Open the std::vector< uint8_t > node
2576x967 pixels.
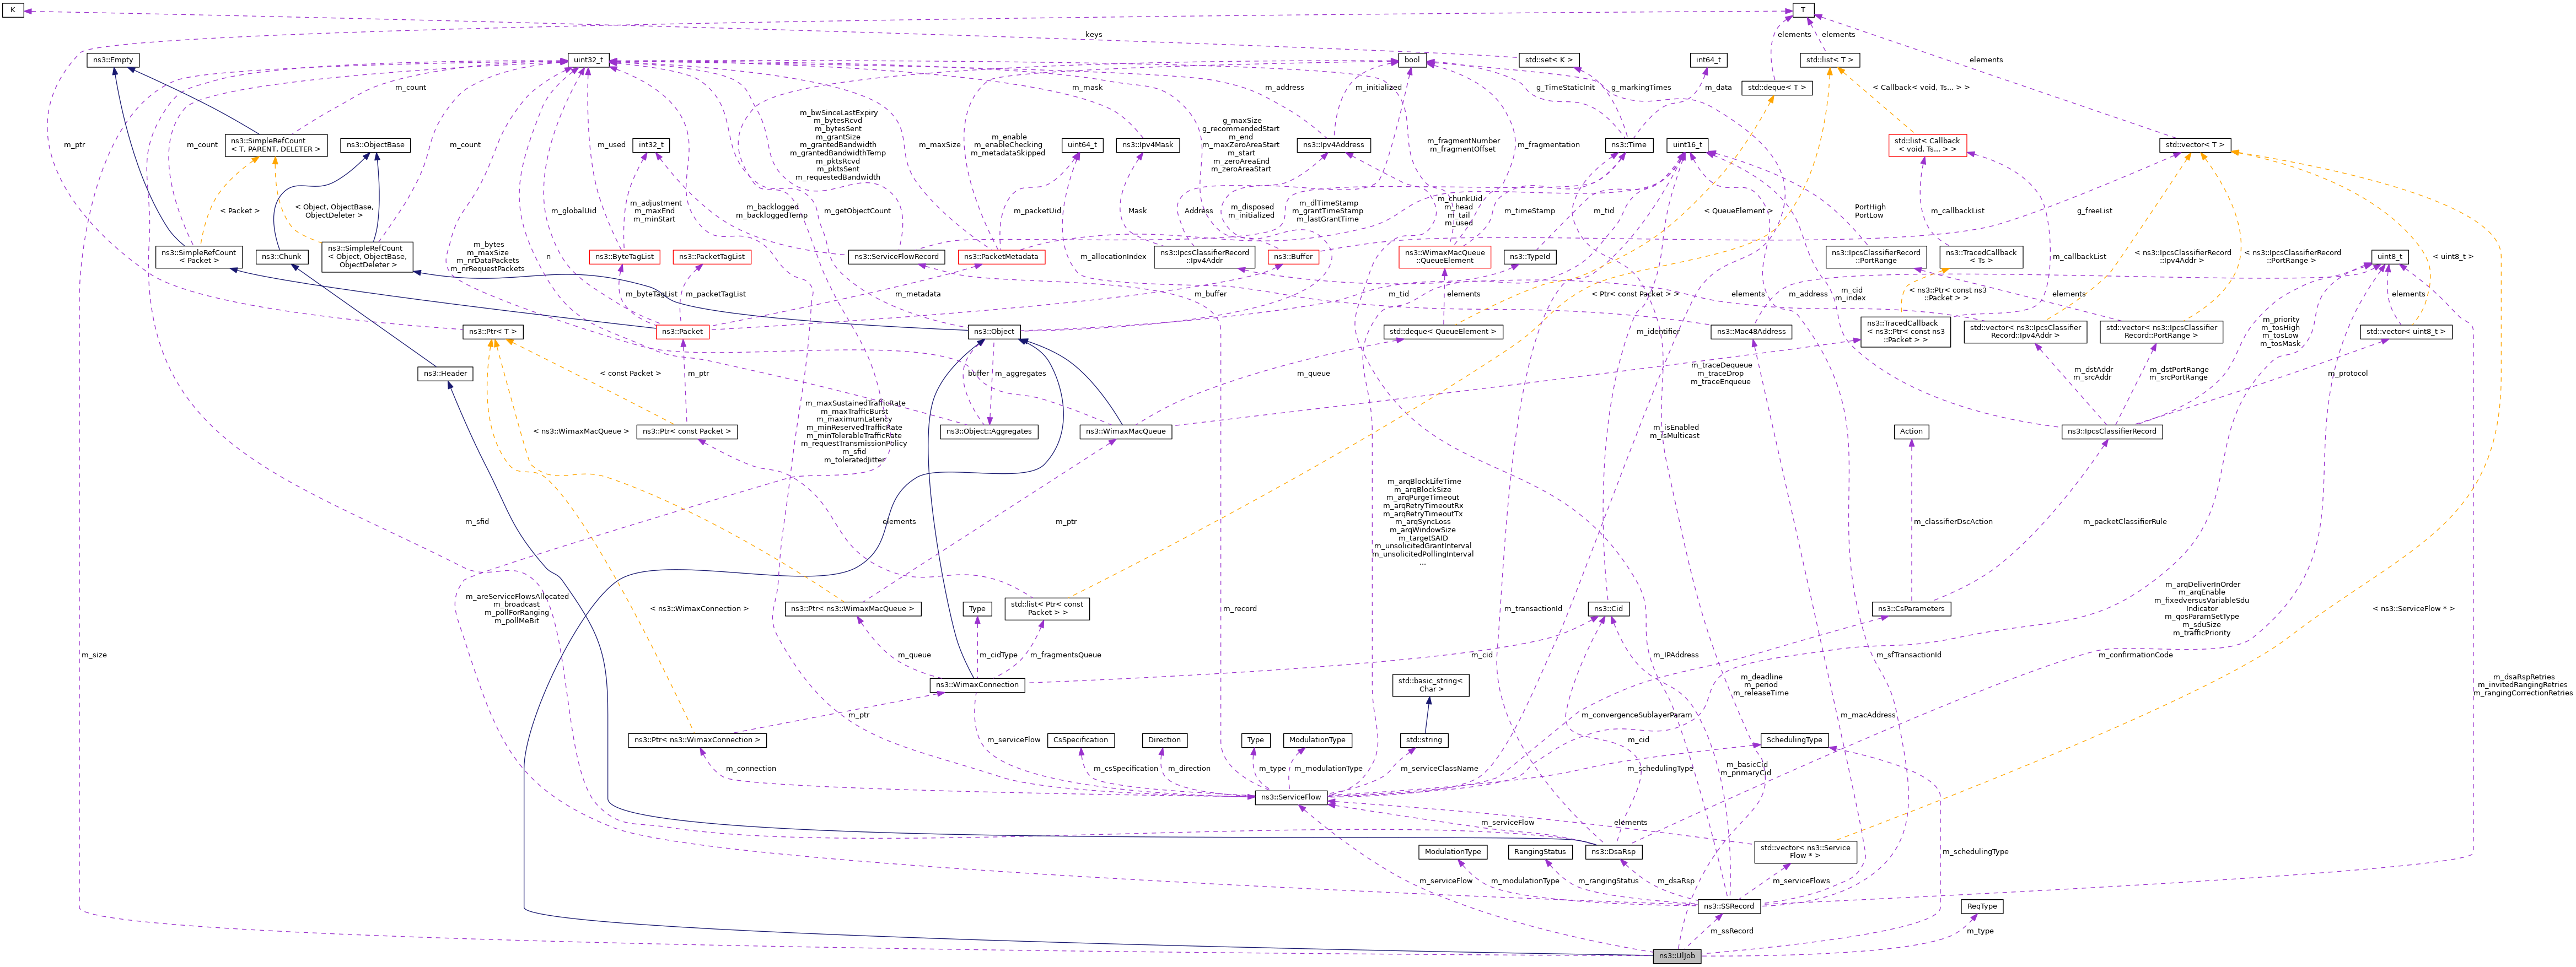coord(2406,331)
